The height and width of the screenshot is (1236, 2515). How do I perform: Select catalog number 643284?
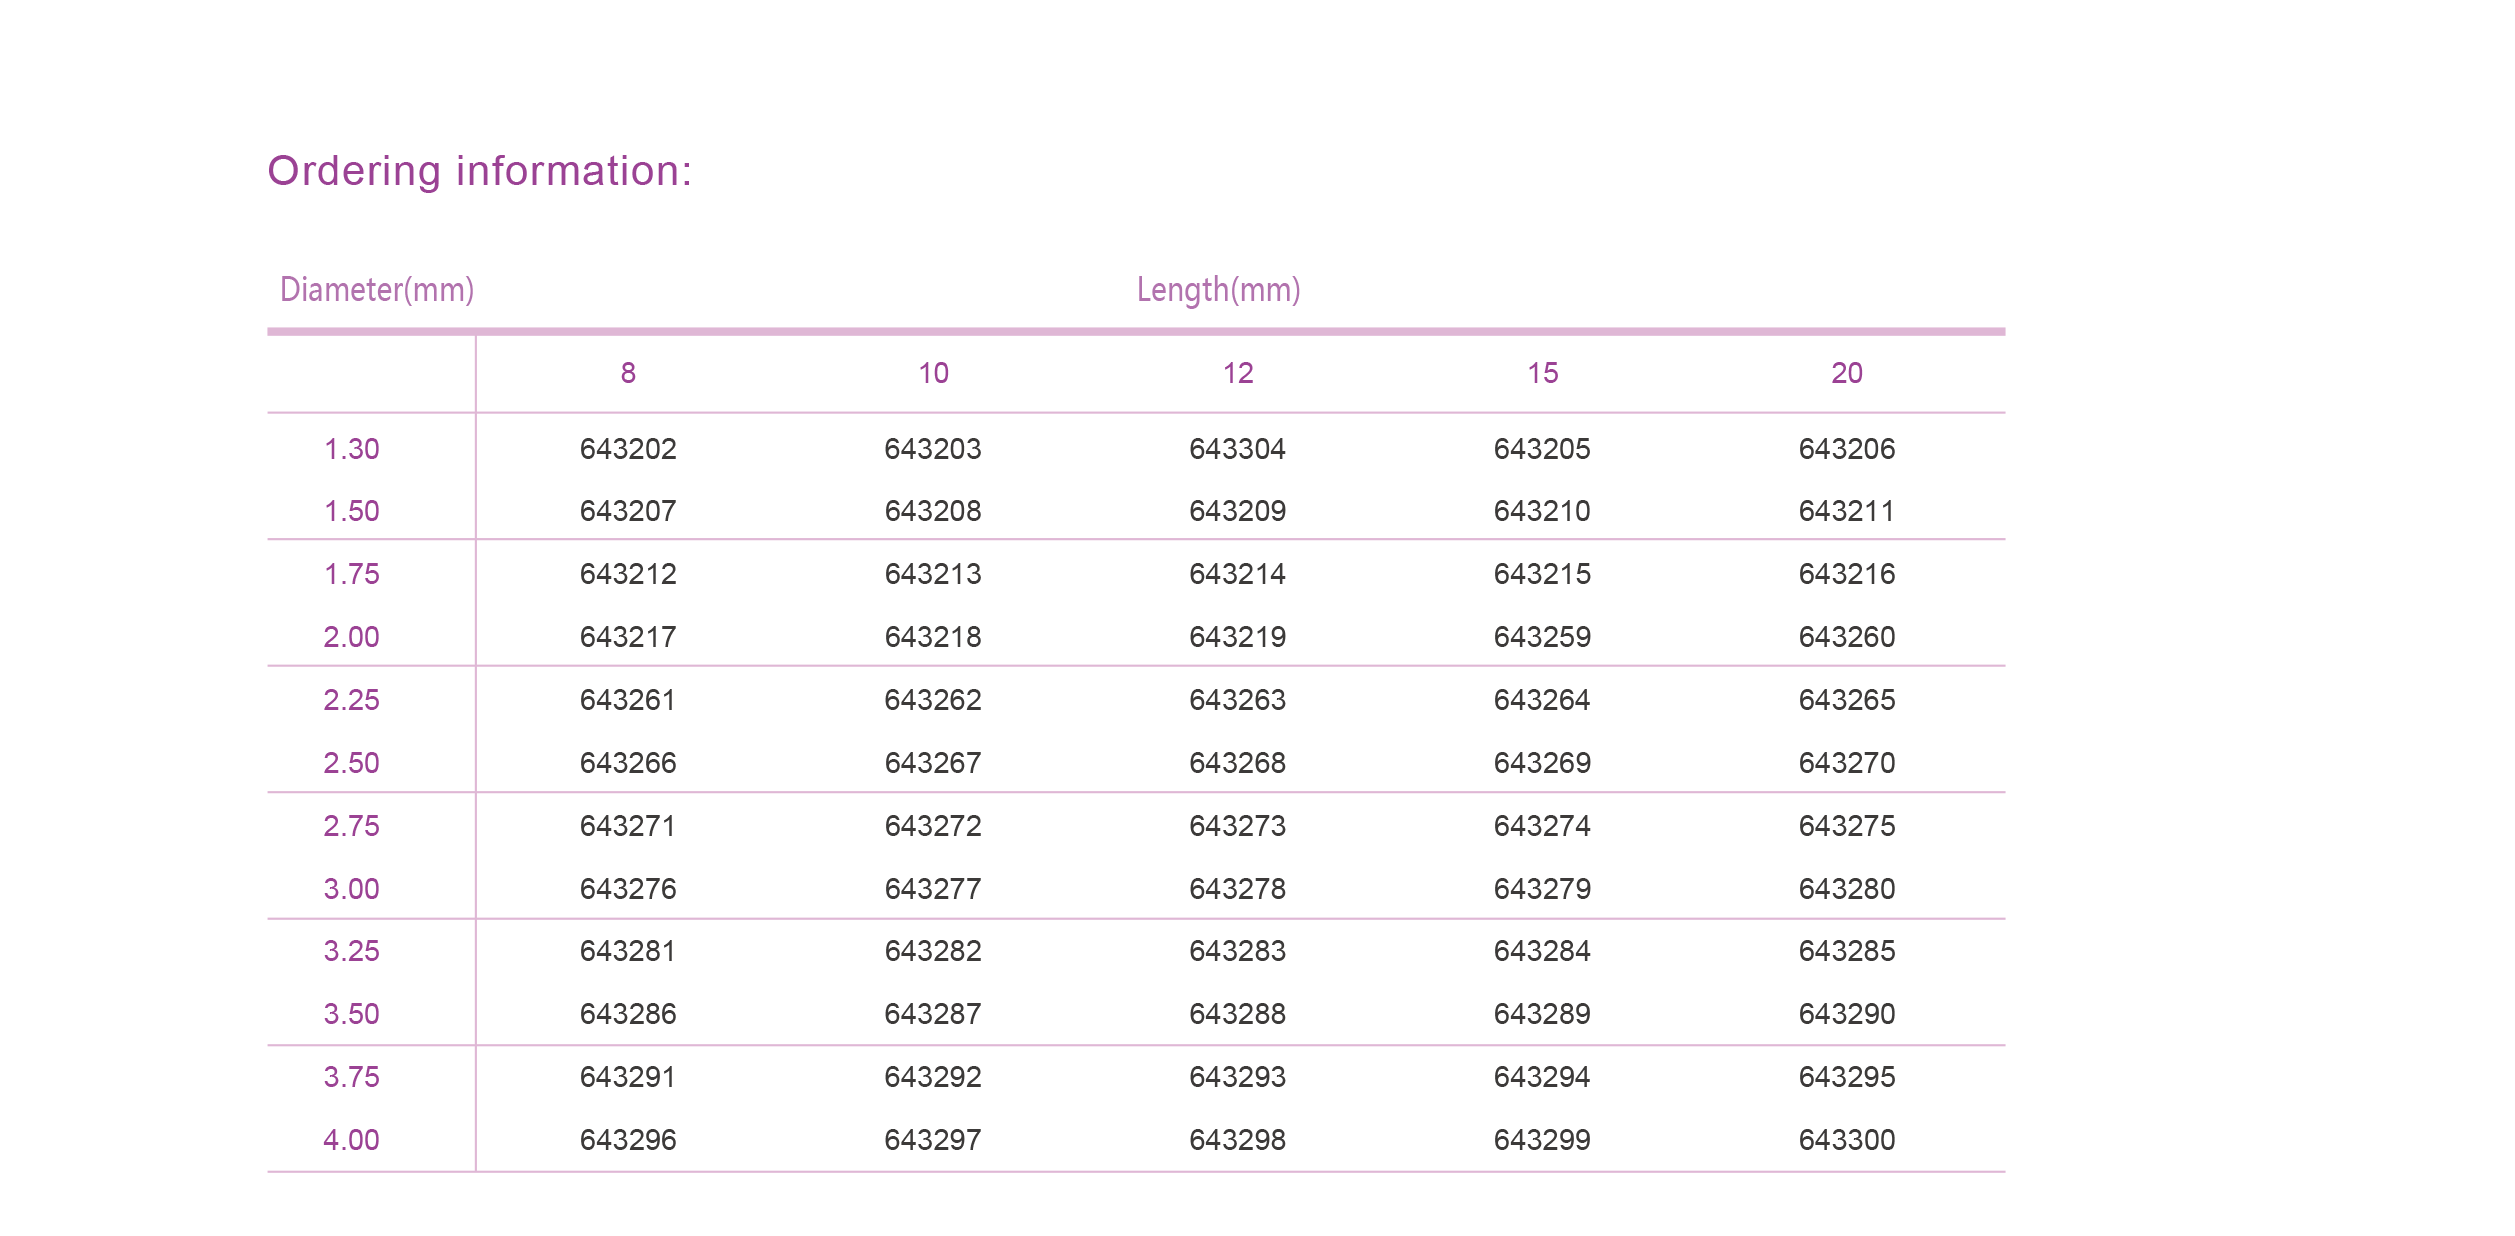pyautogui.click(x=1542, y=951)
